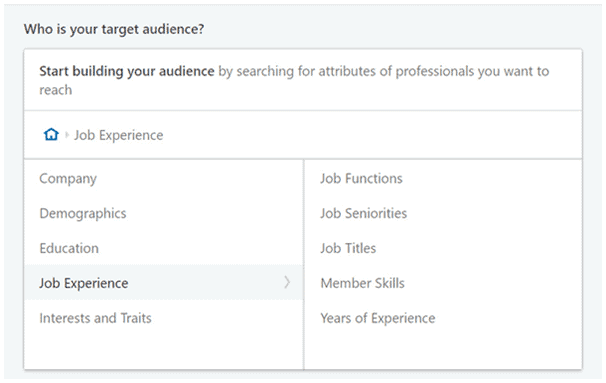Choose Job Functions attribute
The image size is (606, 383).
[443, 179]
